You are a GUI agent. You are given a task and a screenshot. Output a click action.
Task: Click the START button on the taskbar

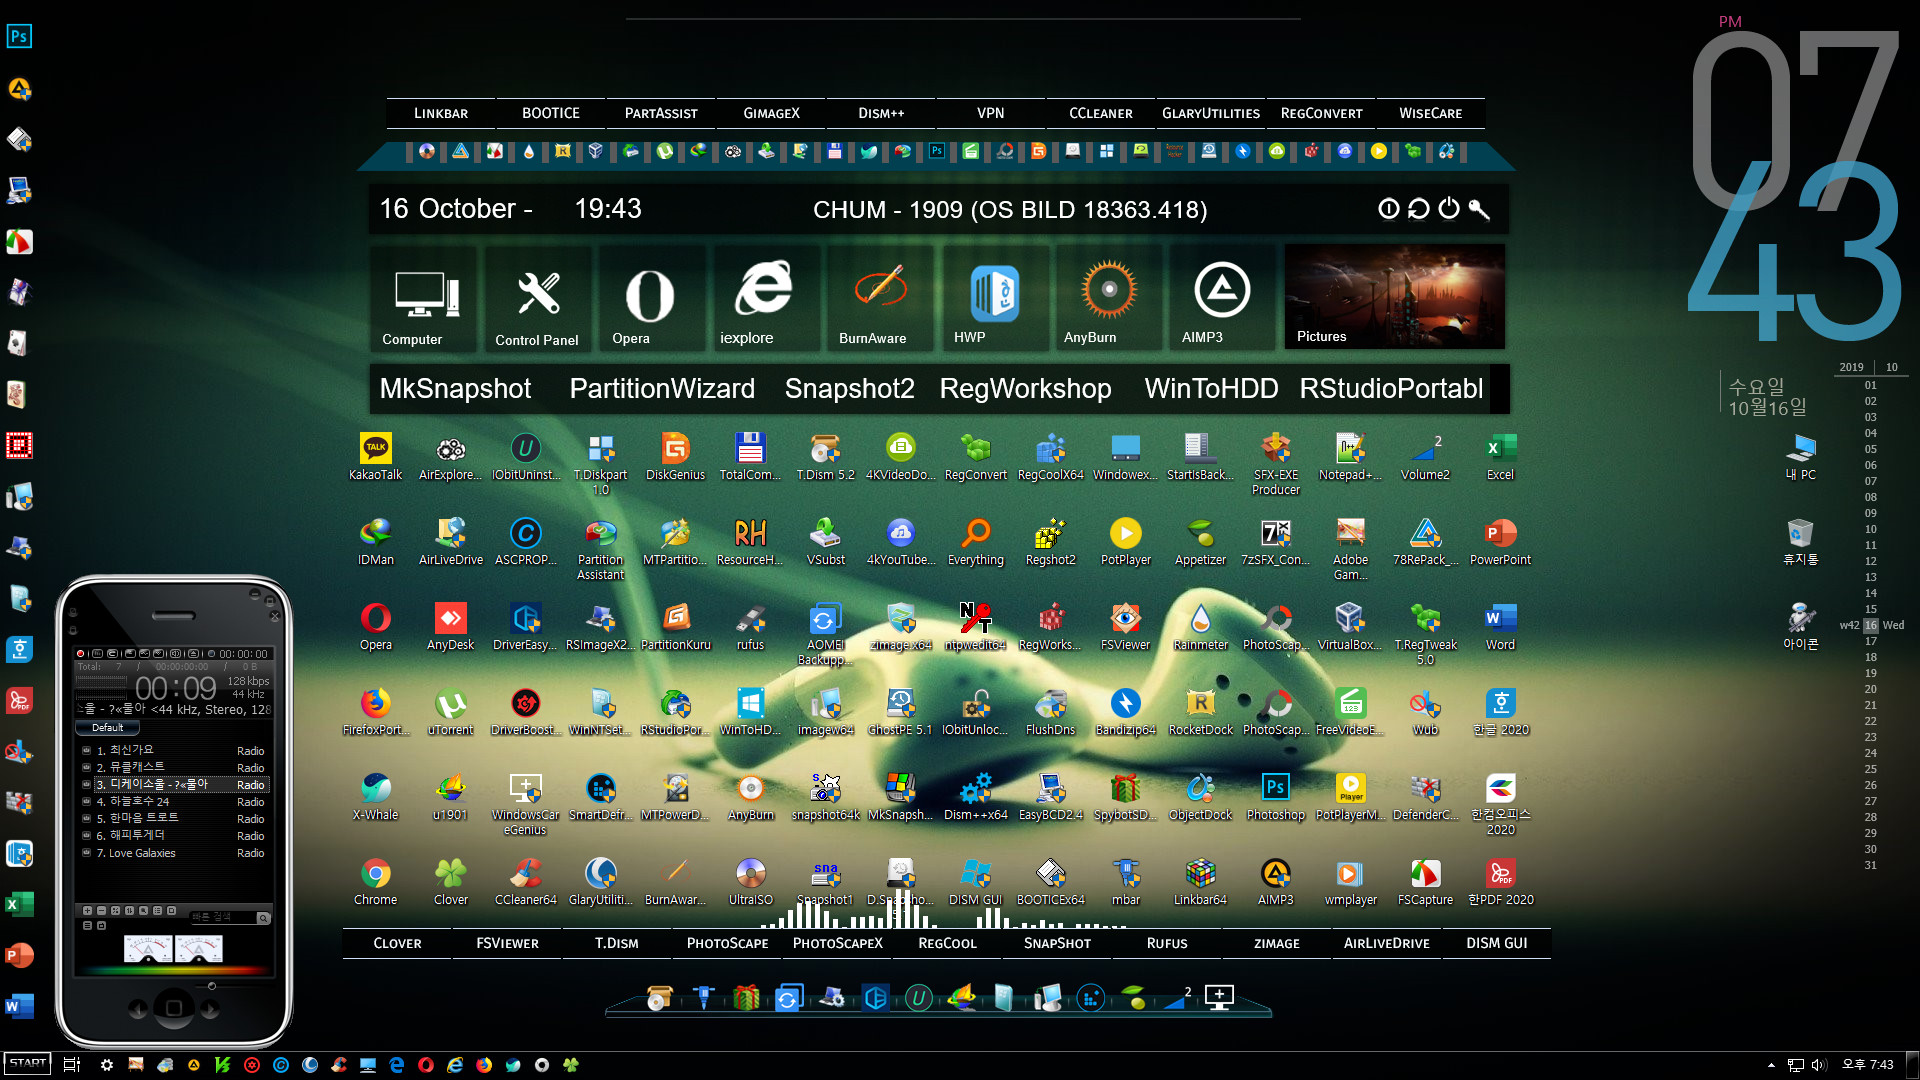pos(27,1063)
